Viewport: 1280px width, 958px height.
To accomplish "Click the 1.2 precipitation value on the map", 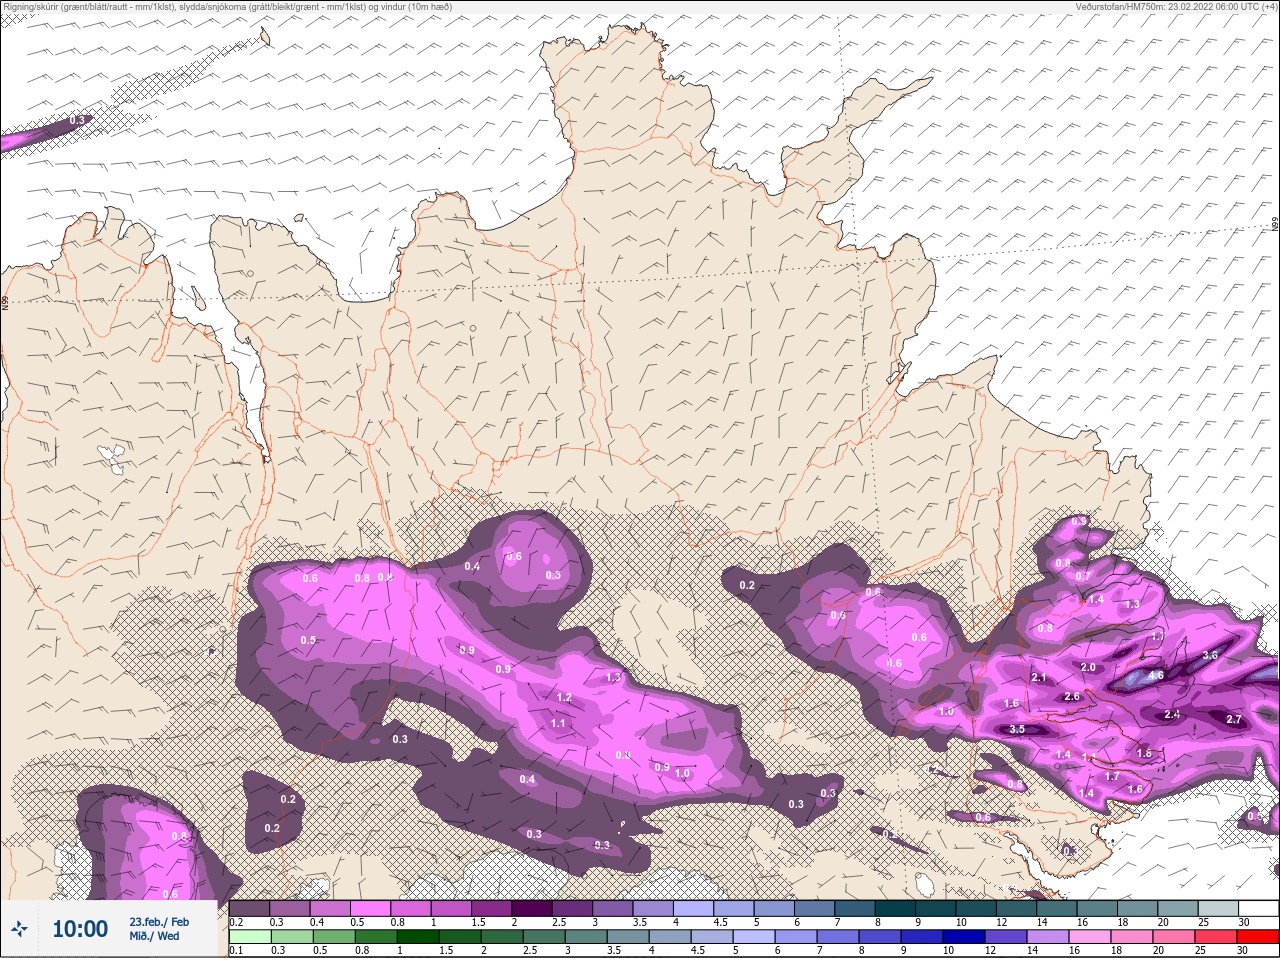I will (x=564, y=697).
